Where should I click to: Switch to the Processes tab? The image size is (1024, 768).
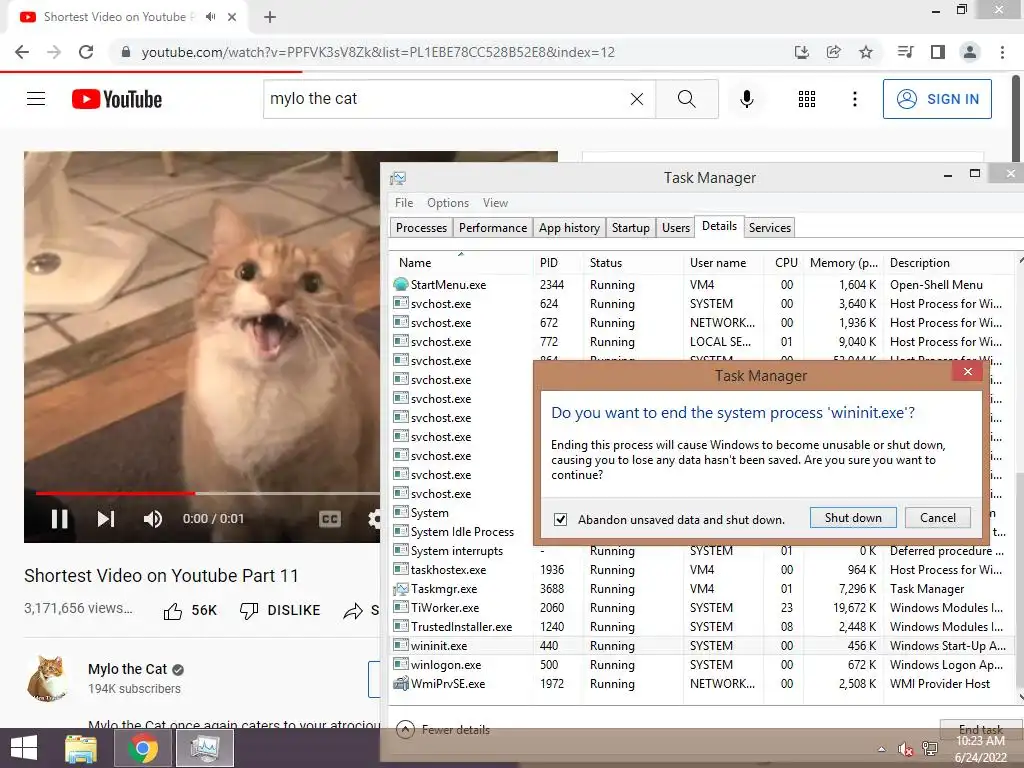tap(421, 228)
